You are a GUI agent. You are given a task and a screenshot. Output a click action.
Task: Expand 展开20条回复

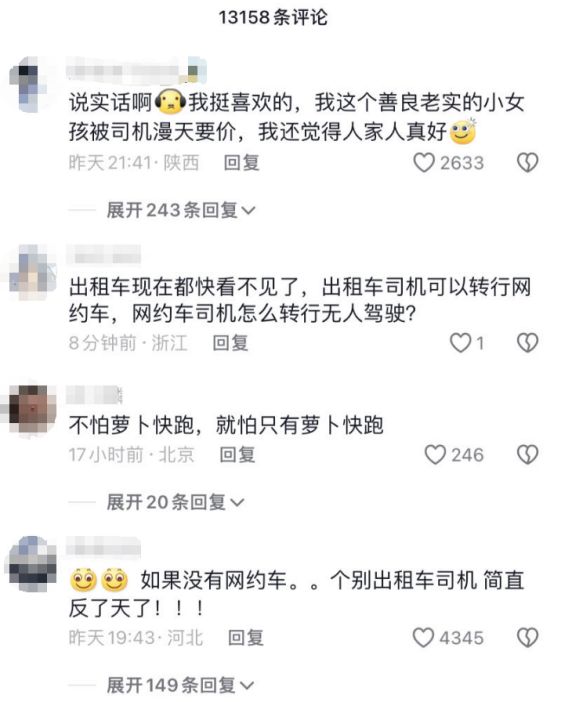click(175, 502)
